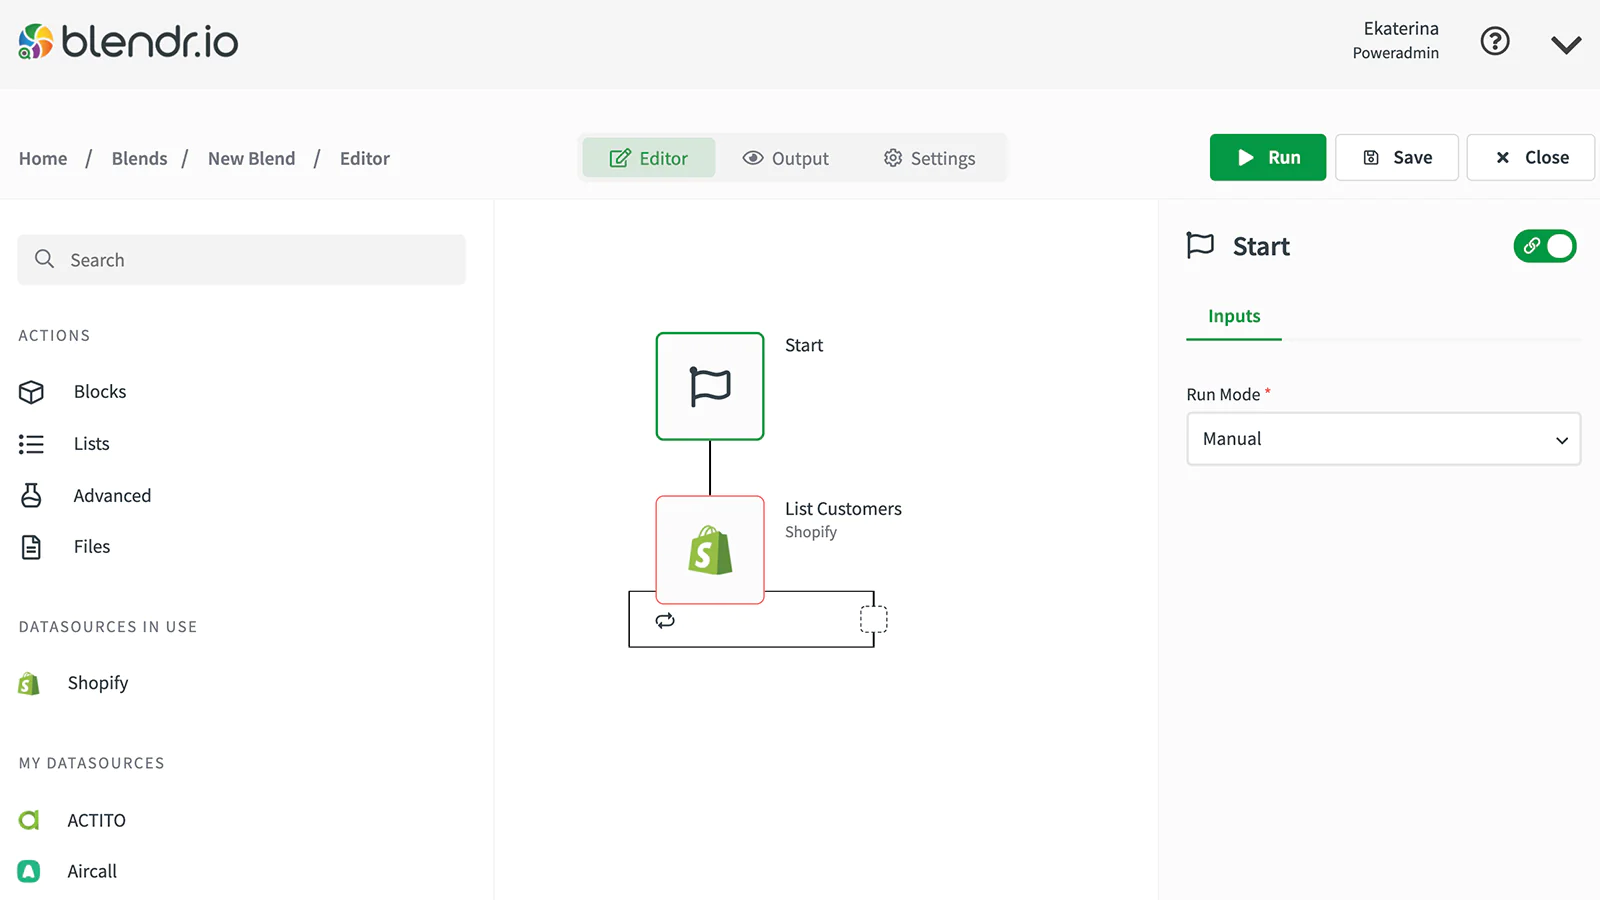This screenshot has height=900, width=1600.
Task: Click the magnifier icon in search field
Action: (44, 259)
